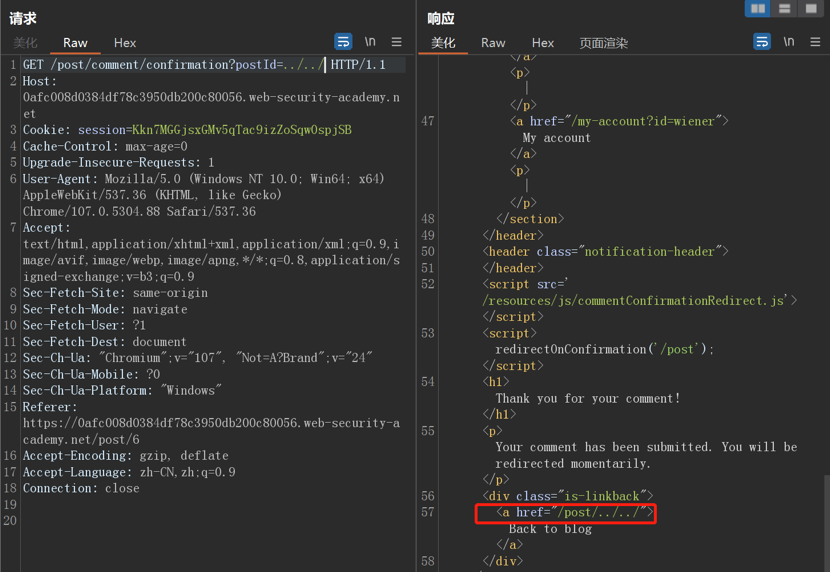Click notification-header class line in response
The height and width of the screenshot is (572, 830).
(x=606, y=252)
